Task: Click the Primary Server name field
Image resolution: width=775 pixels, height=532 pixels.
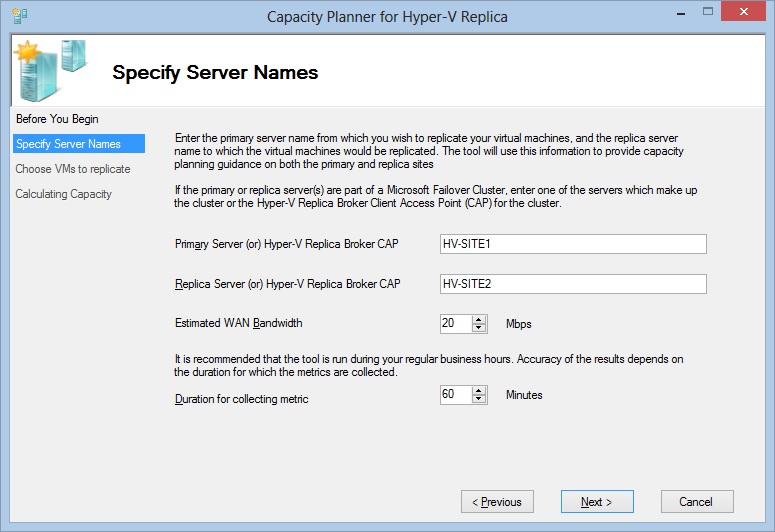Action: [573, 244]
